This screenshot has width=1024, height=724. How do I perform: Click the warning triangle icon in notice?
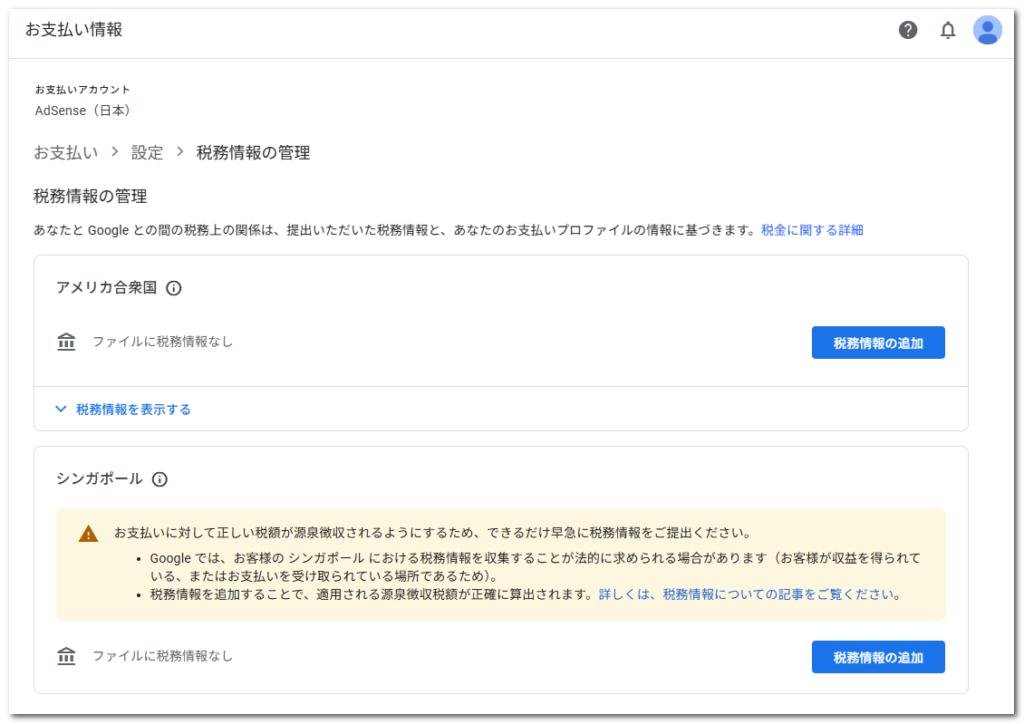pyautogui.click(x=88, y=534)
